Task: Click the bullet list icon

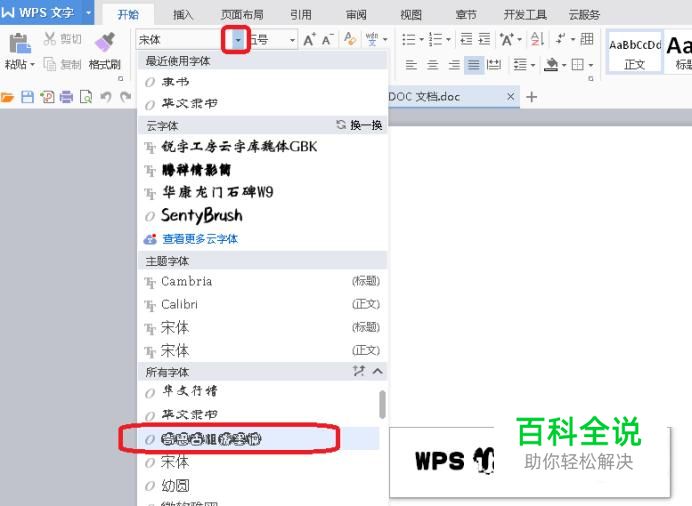Action: (409, 39)
